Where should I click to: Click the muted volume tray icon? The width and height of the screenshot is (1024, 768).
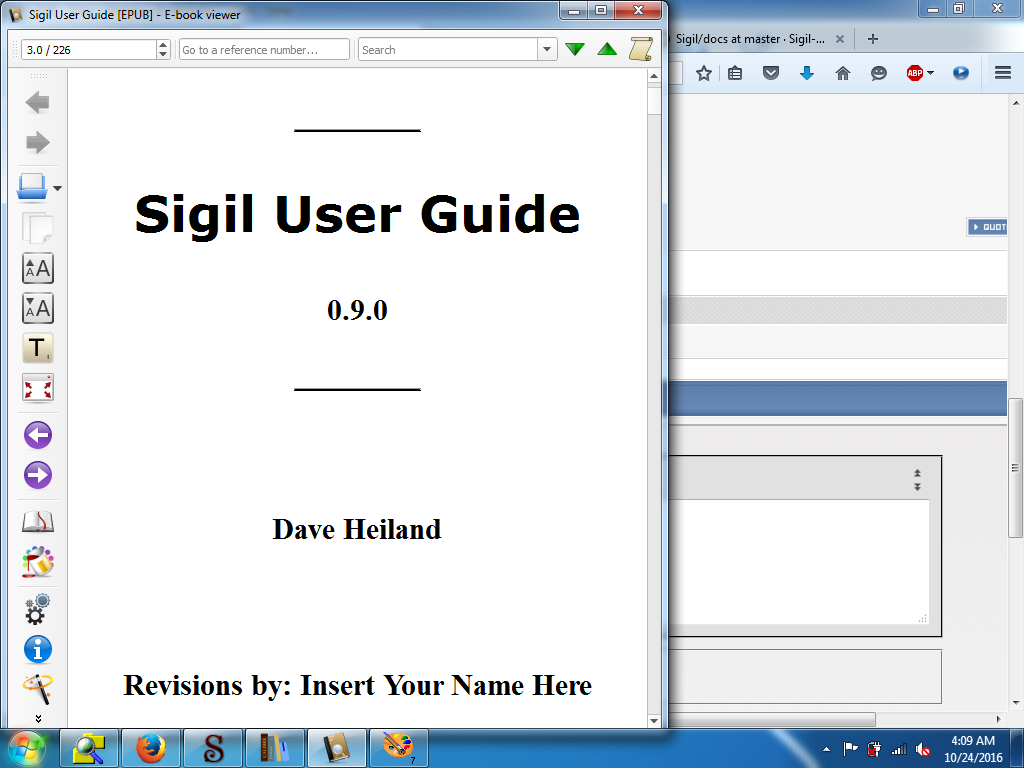pos(923,749)
